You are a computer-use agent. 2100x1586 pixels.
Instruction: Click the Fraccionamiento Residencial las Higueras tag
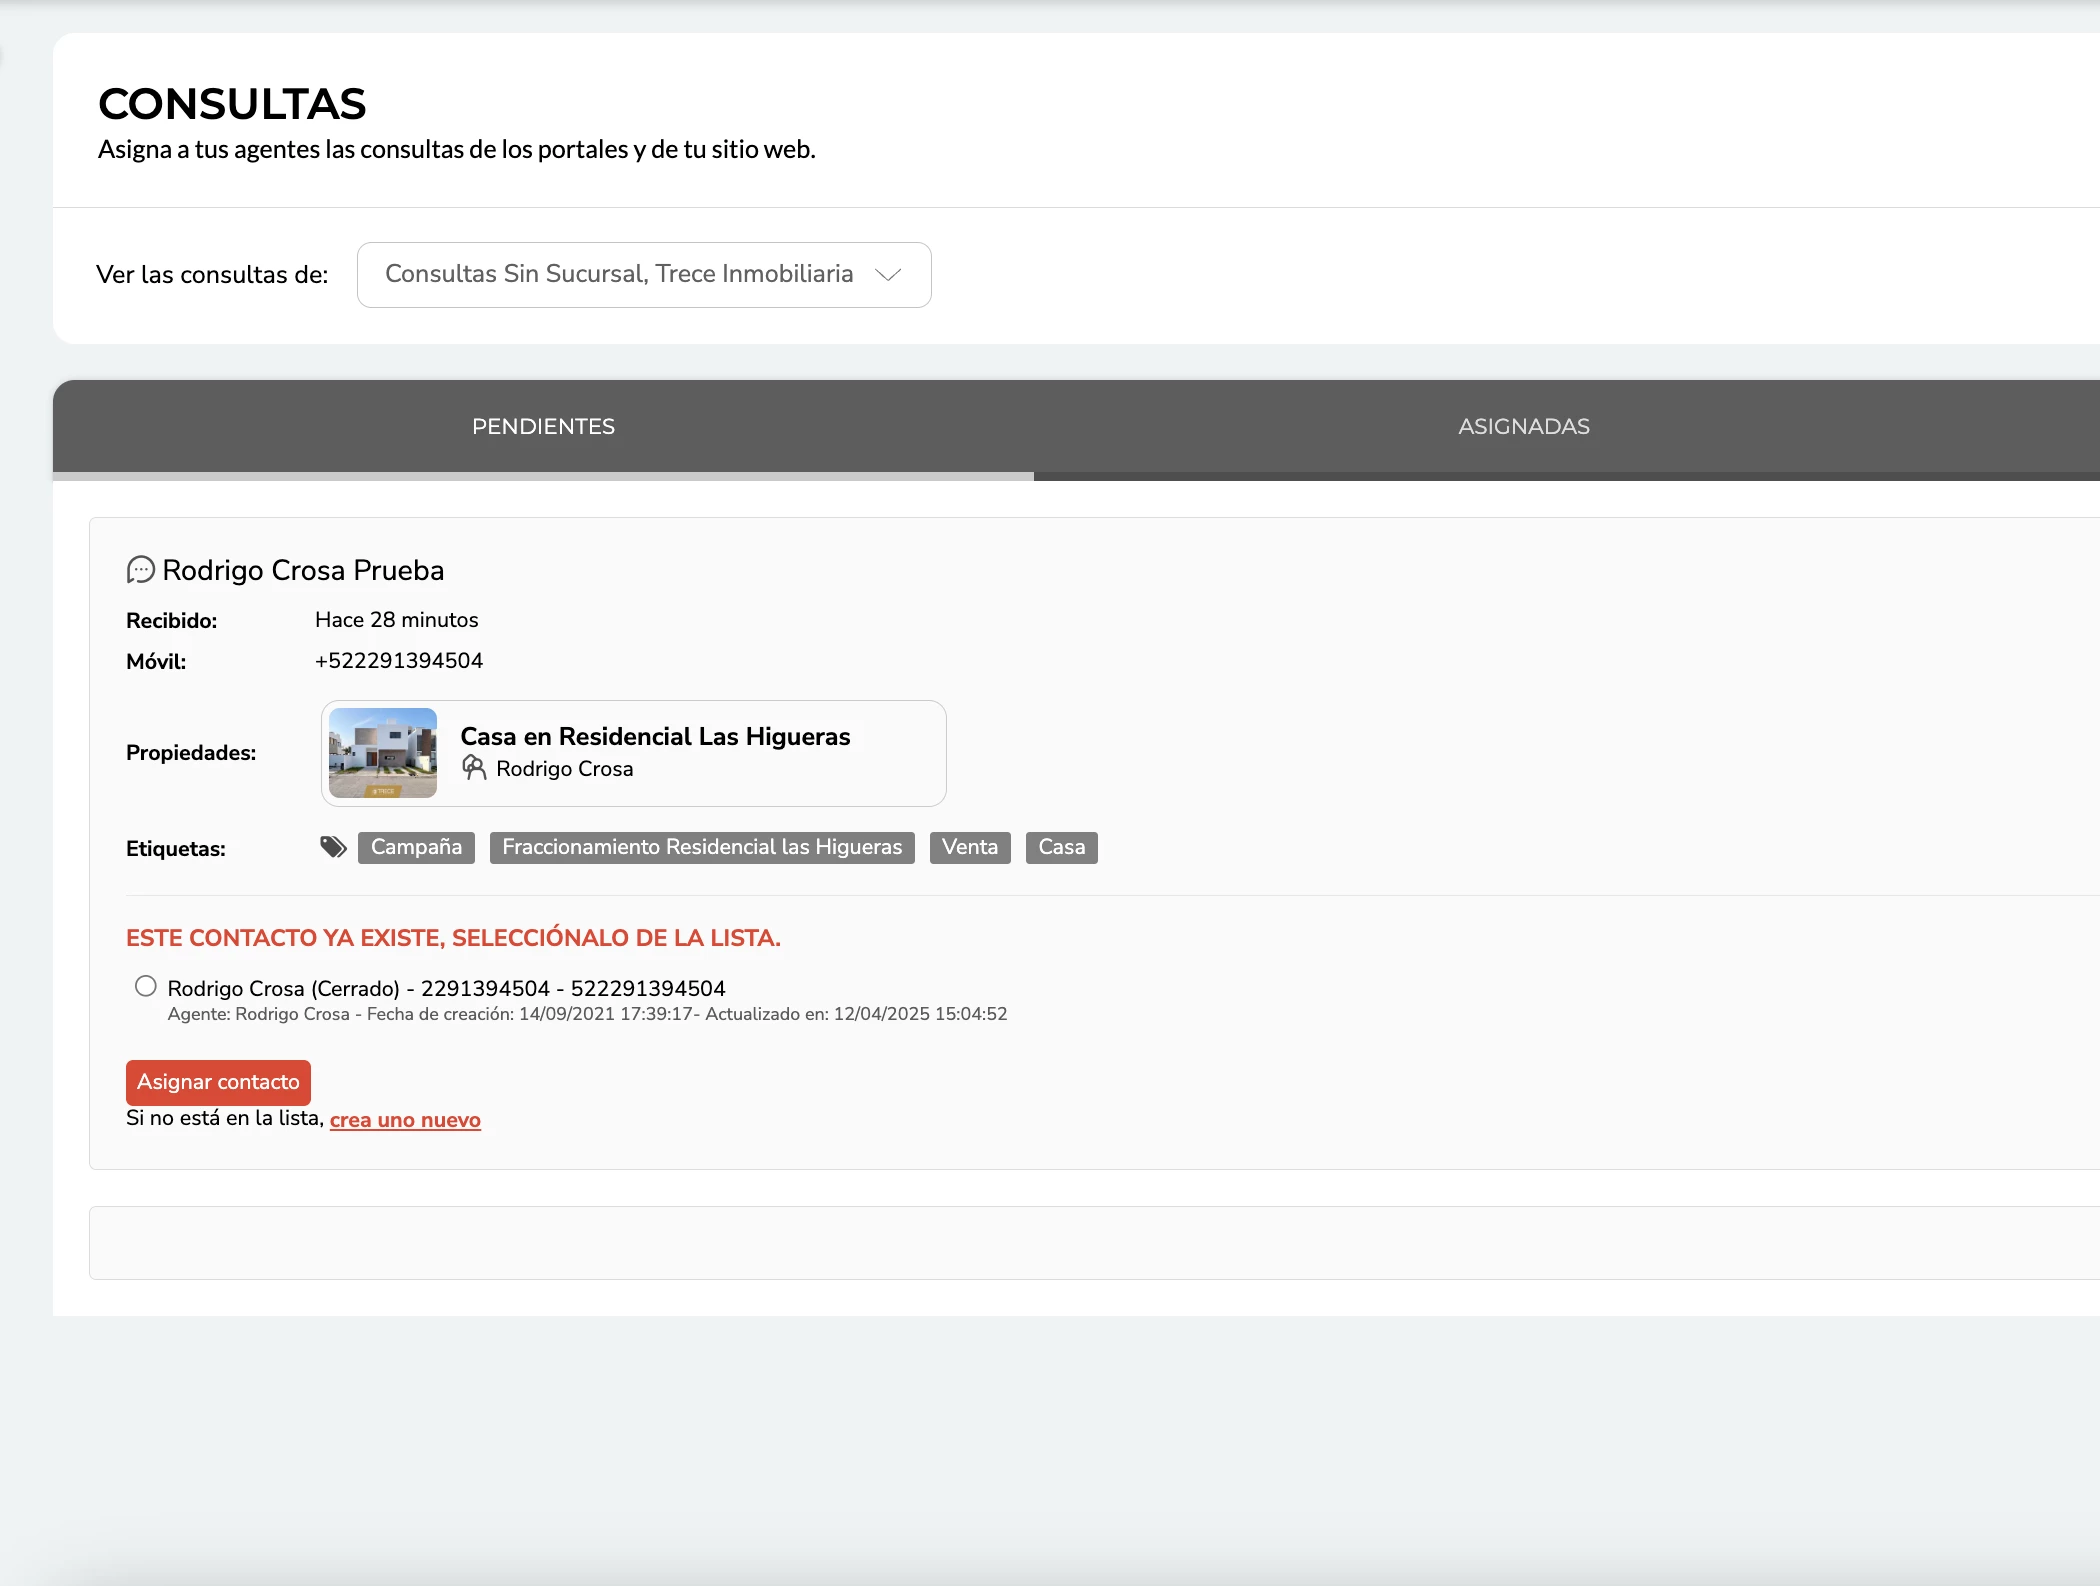pos(702,847)
